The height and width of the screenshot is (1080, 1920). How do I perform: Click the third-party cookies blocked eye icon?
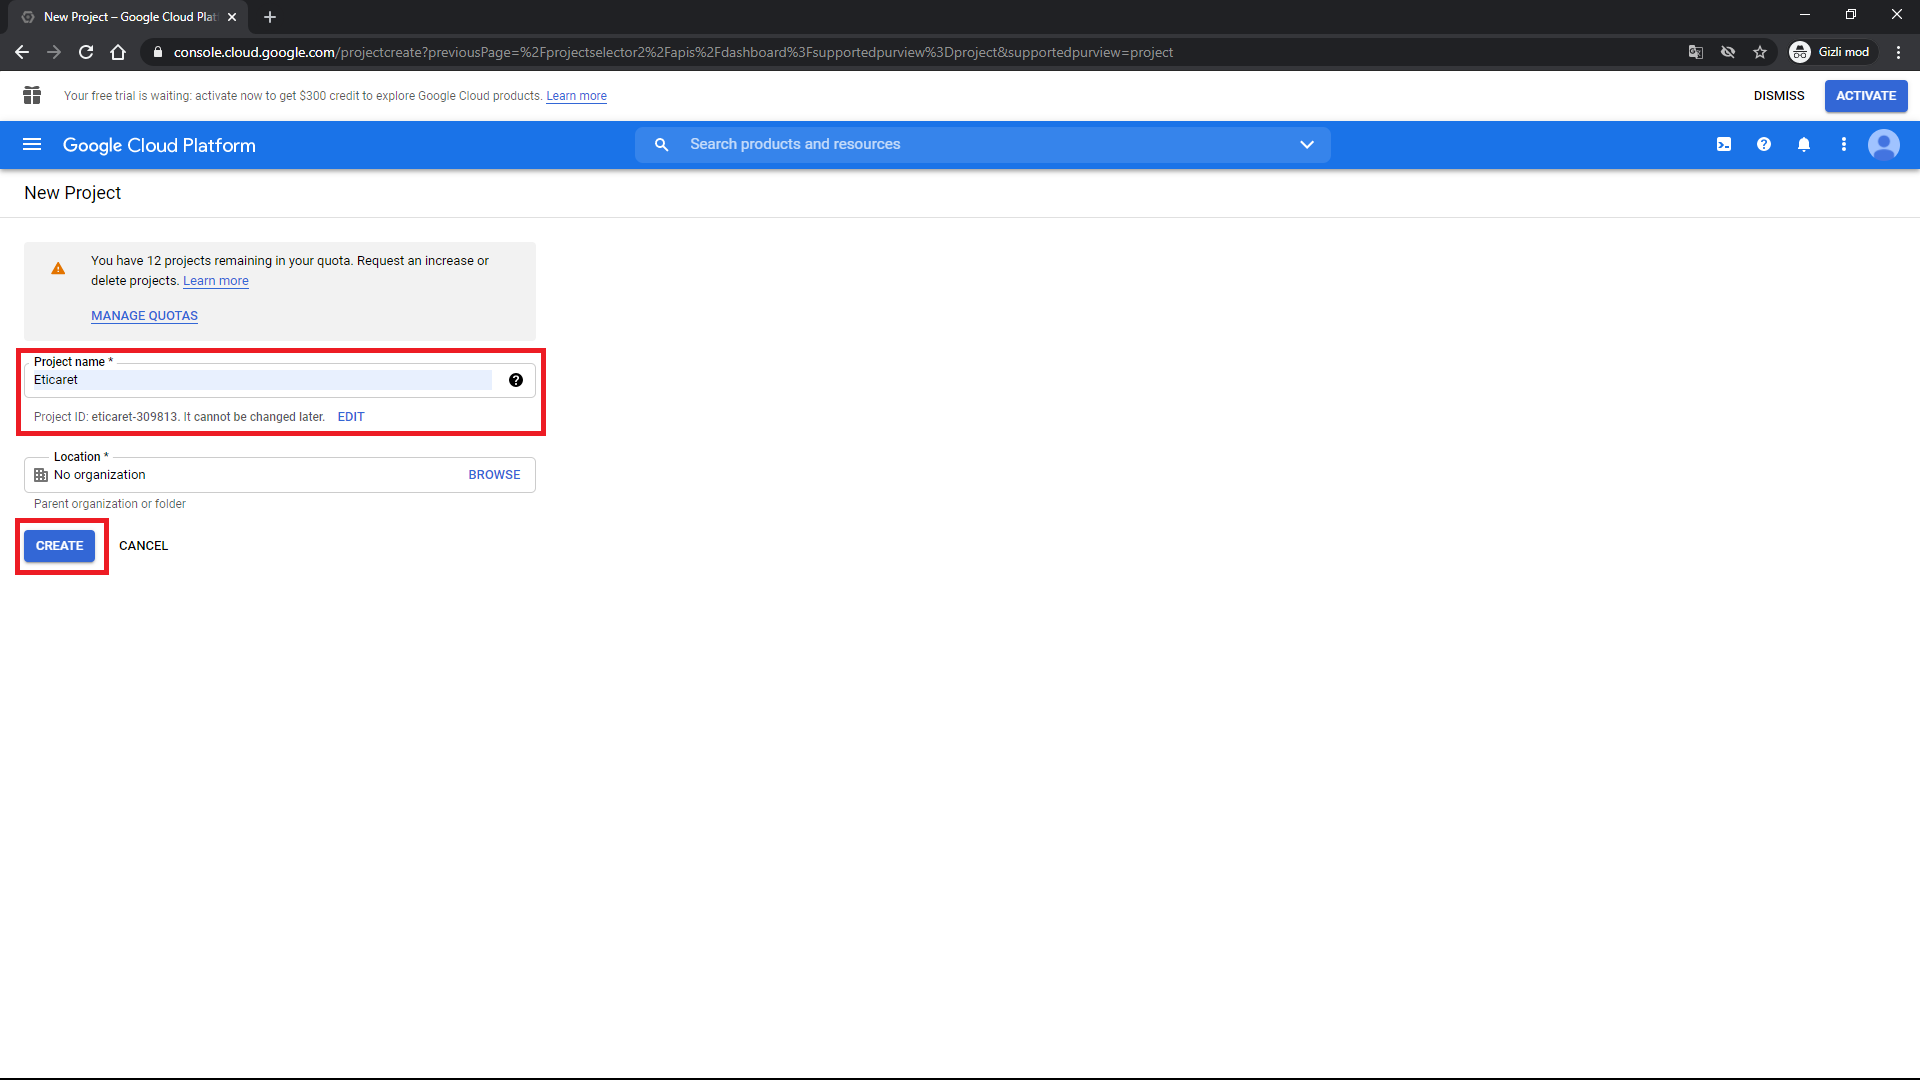coord(1728,52)
